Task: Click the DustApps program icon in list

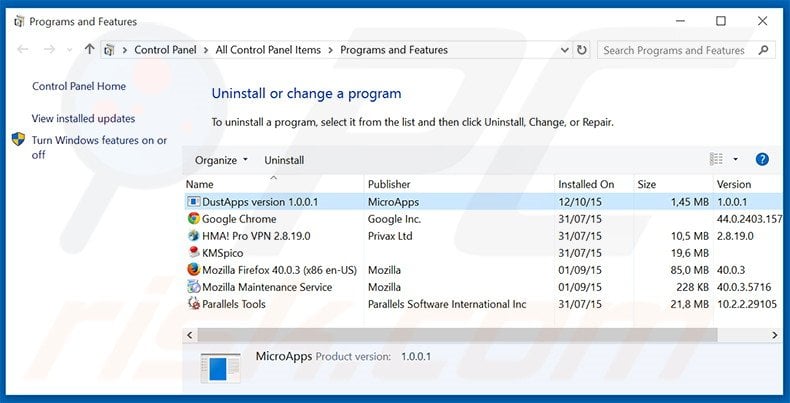Action: tap(193, 202)
